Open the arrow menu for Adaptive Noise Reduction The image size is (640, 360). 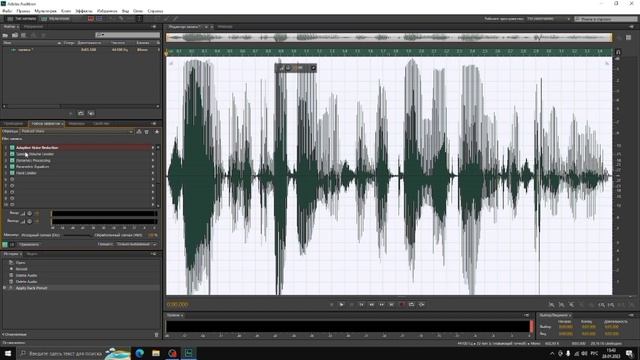[153, 147]
